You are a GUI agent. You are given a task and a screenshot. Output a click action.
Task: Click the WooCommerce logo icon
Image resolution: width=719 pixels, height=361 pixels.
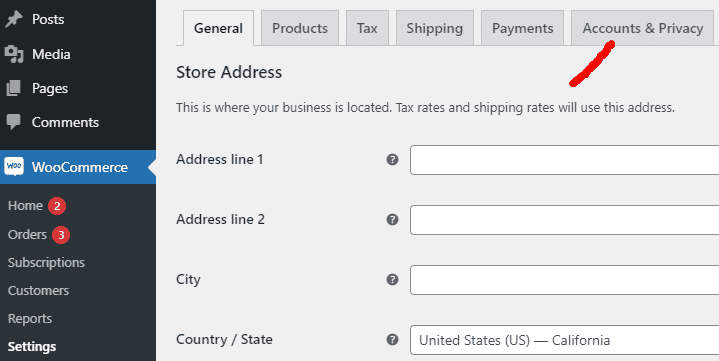click(14, 167)
